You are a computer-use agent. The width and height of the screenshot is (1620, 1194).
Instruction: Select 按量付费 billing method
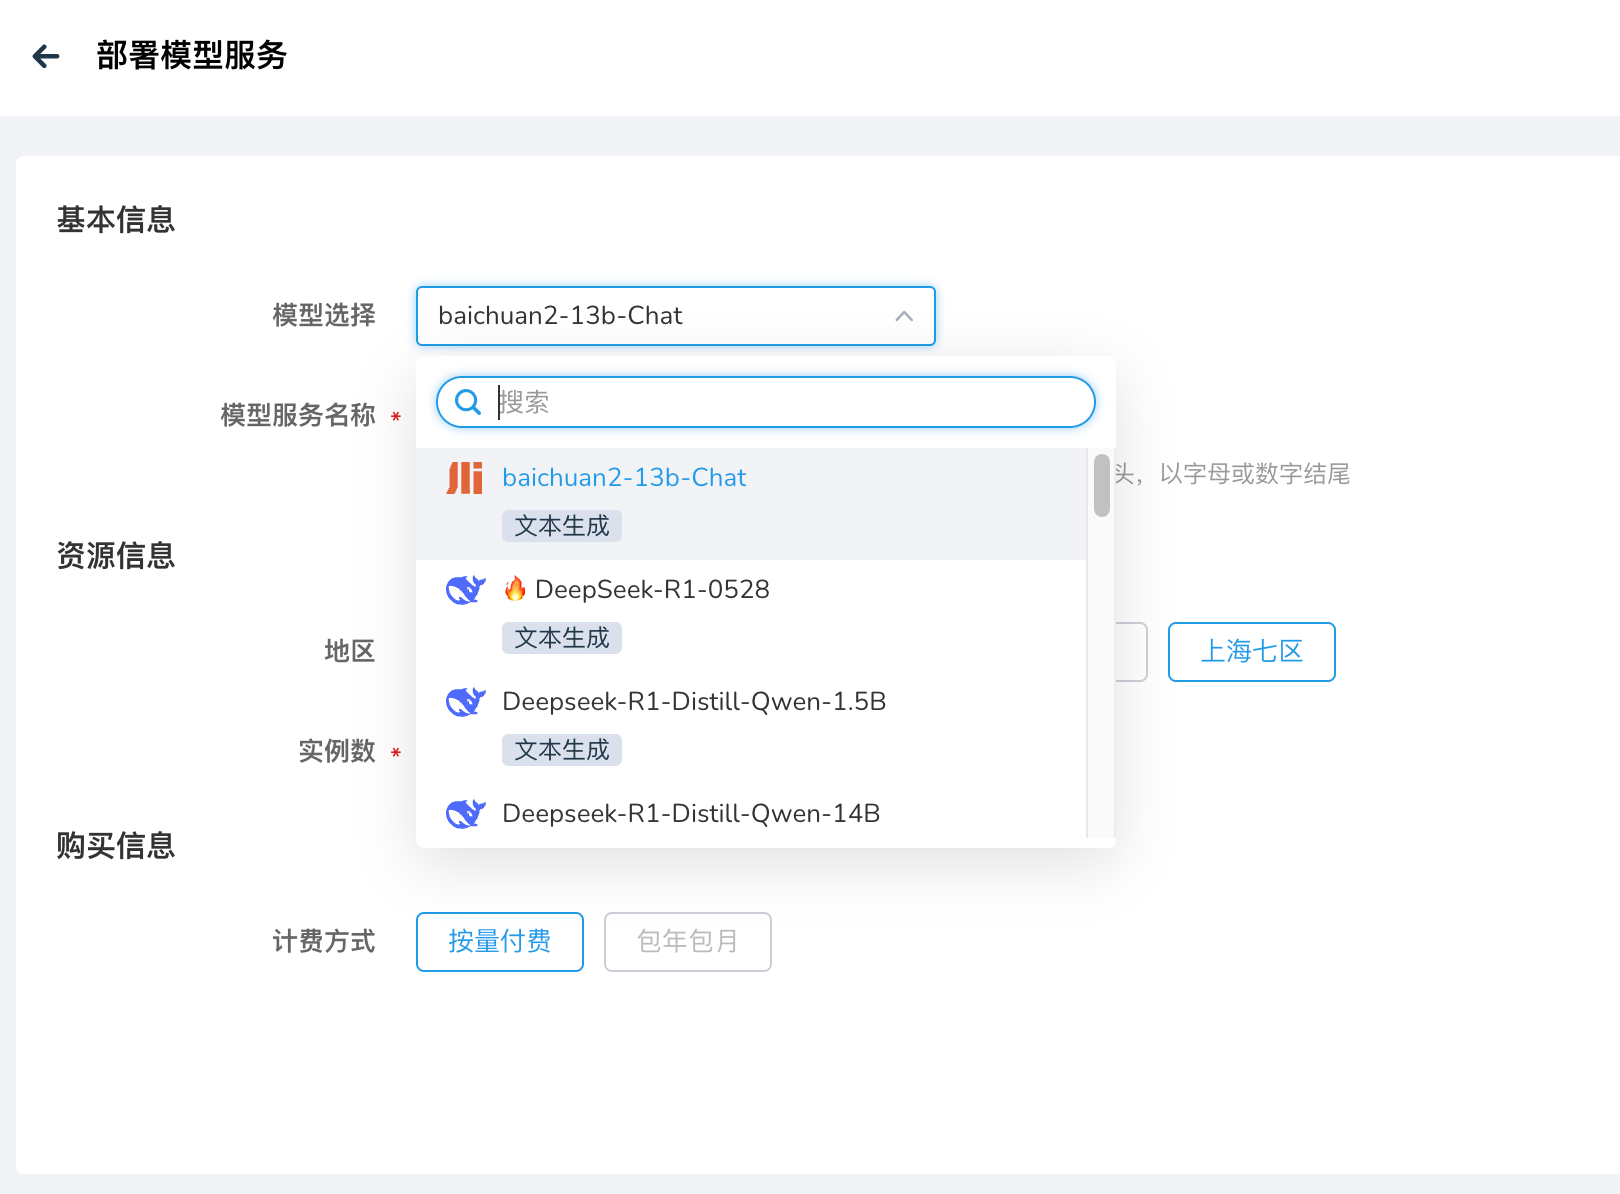pyautogui.click(x=500, y=942)
